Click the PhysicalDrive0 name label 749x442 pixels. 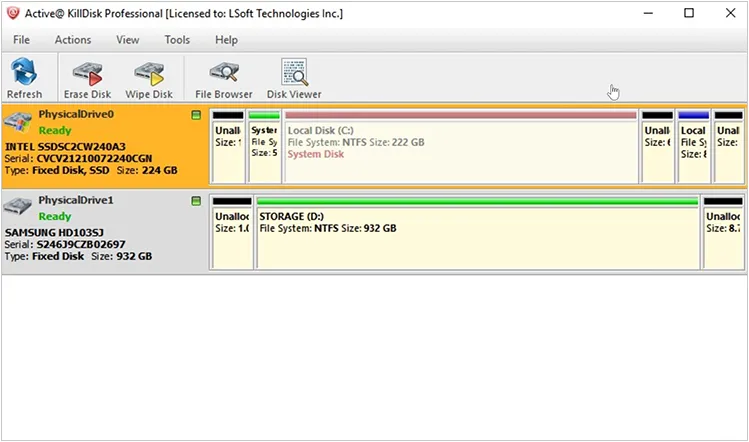coord(76,114)
